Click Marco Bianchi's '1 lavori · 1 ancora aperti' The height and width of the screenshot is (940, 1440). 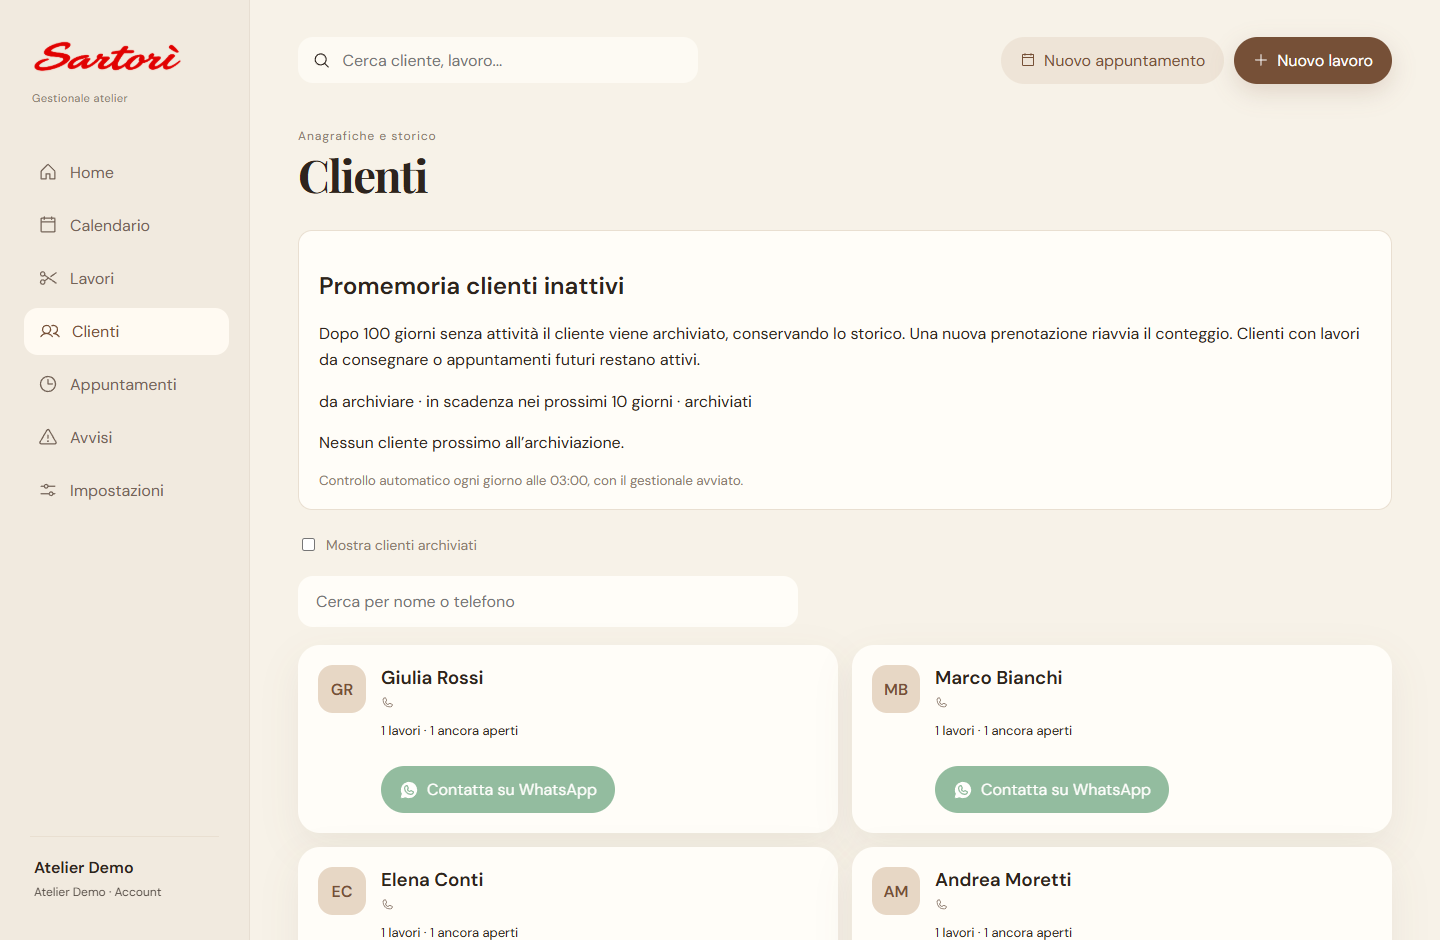click(x=1003, y=731)
